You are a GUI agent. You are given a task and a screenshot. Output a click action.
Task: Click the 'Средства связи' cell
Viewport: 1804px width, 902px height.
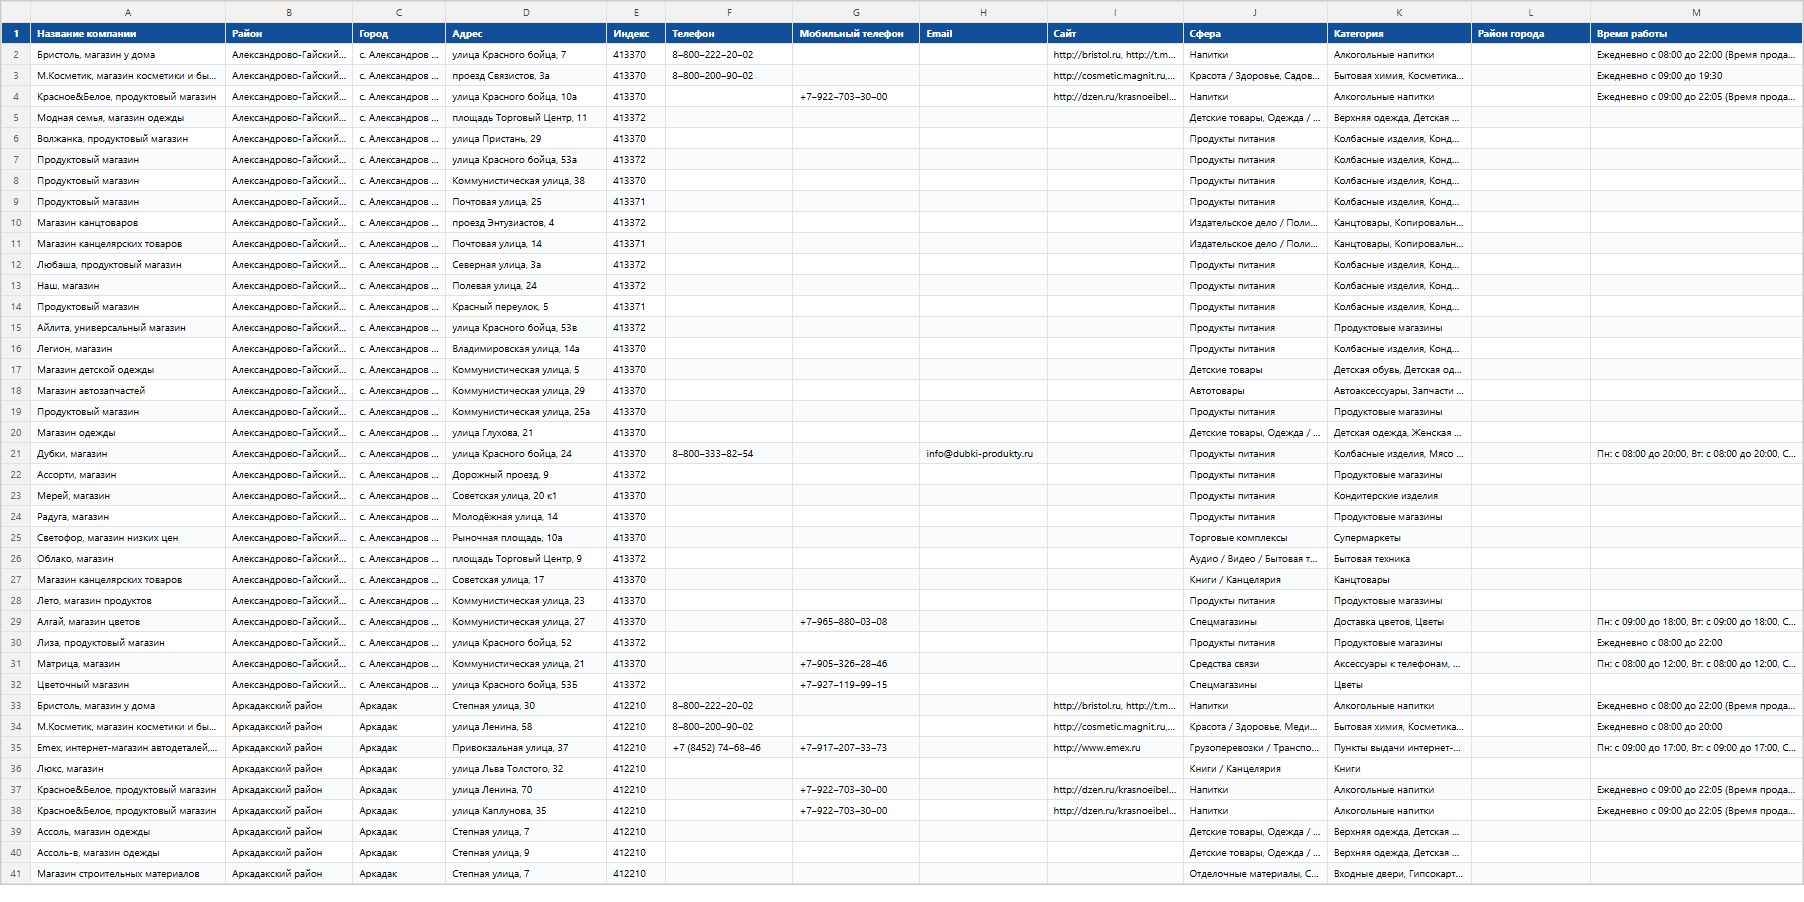[x=1255, y=664]
